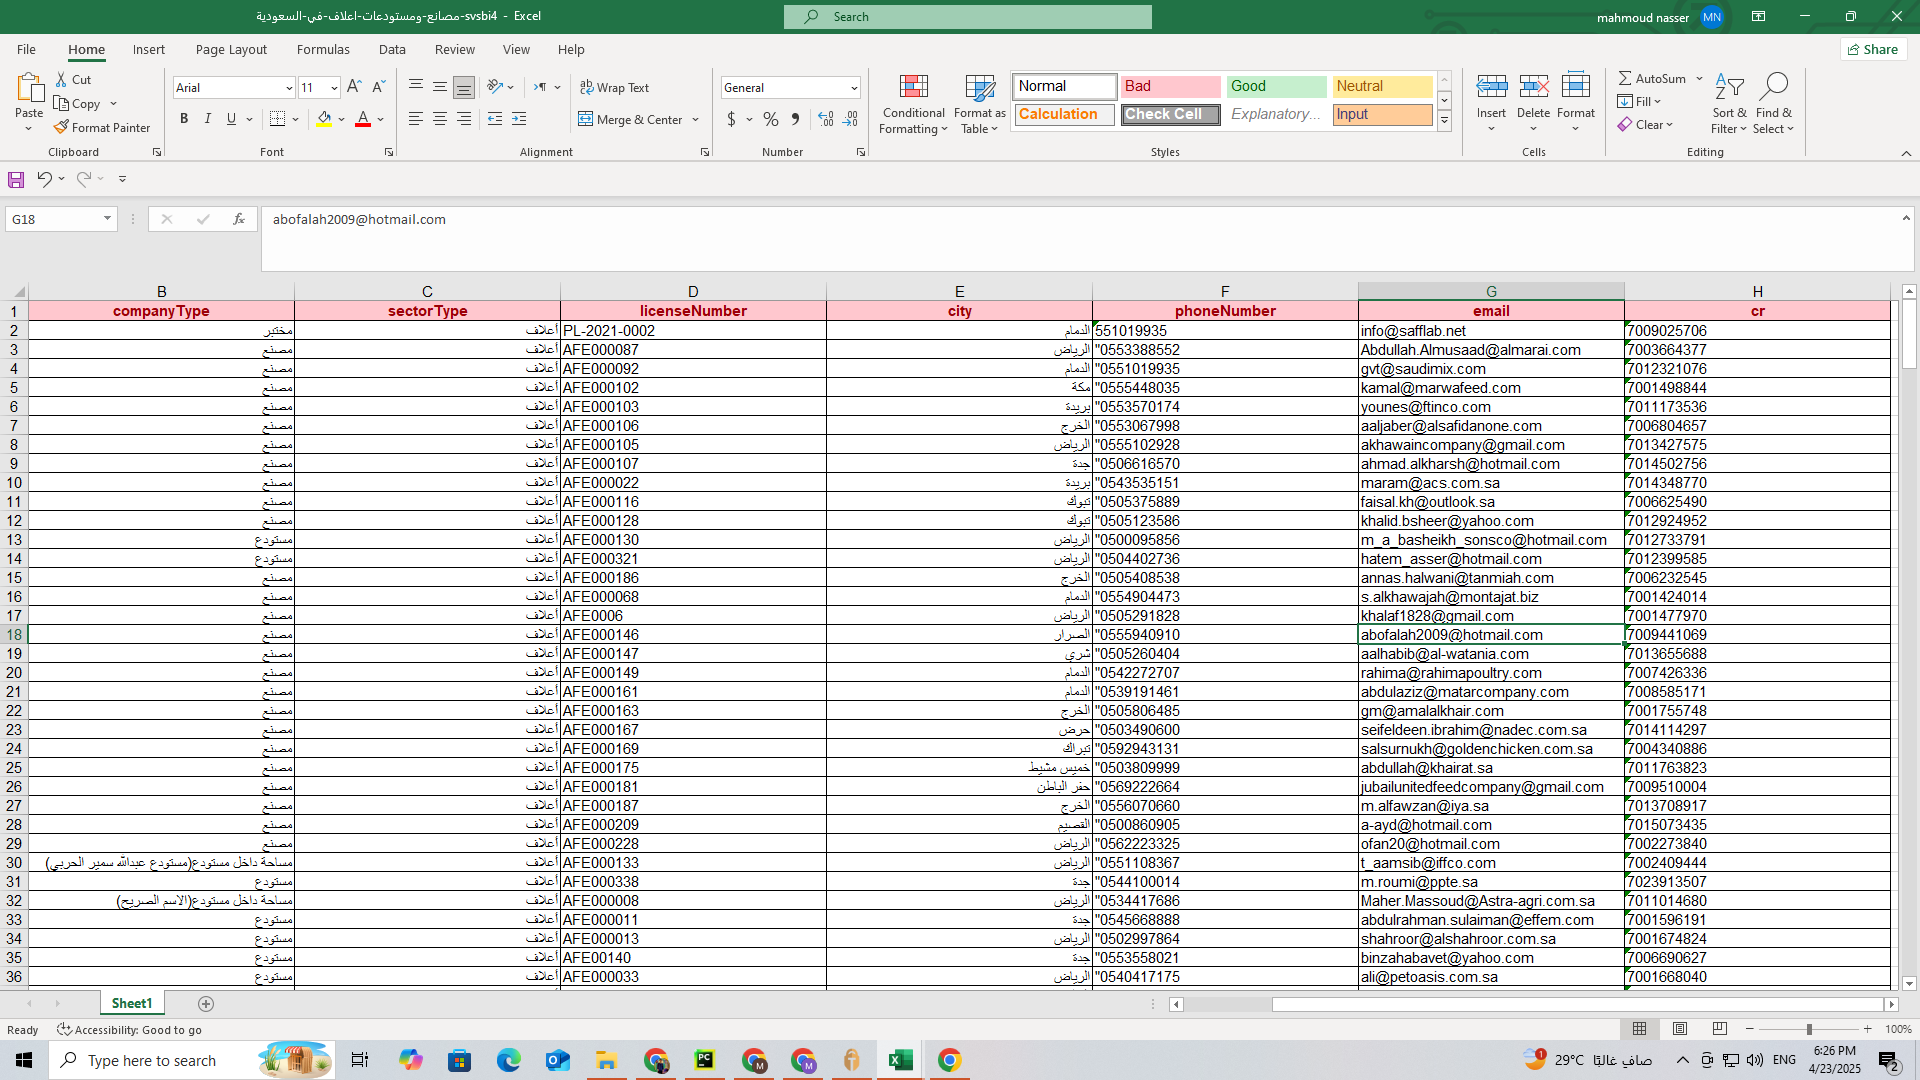Apply the red Font Color swatch
The image size is (1920, 1080).
coord(363,119)
